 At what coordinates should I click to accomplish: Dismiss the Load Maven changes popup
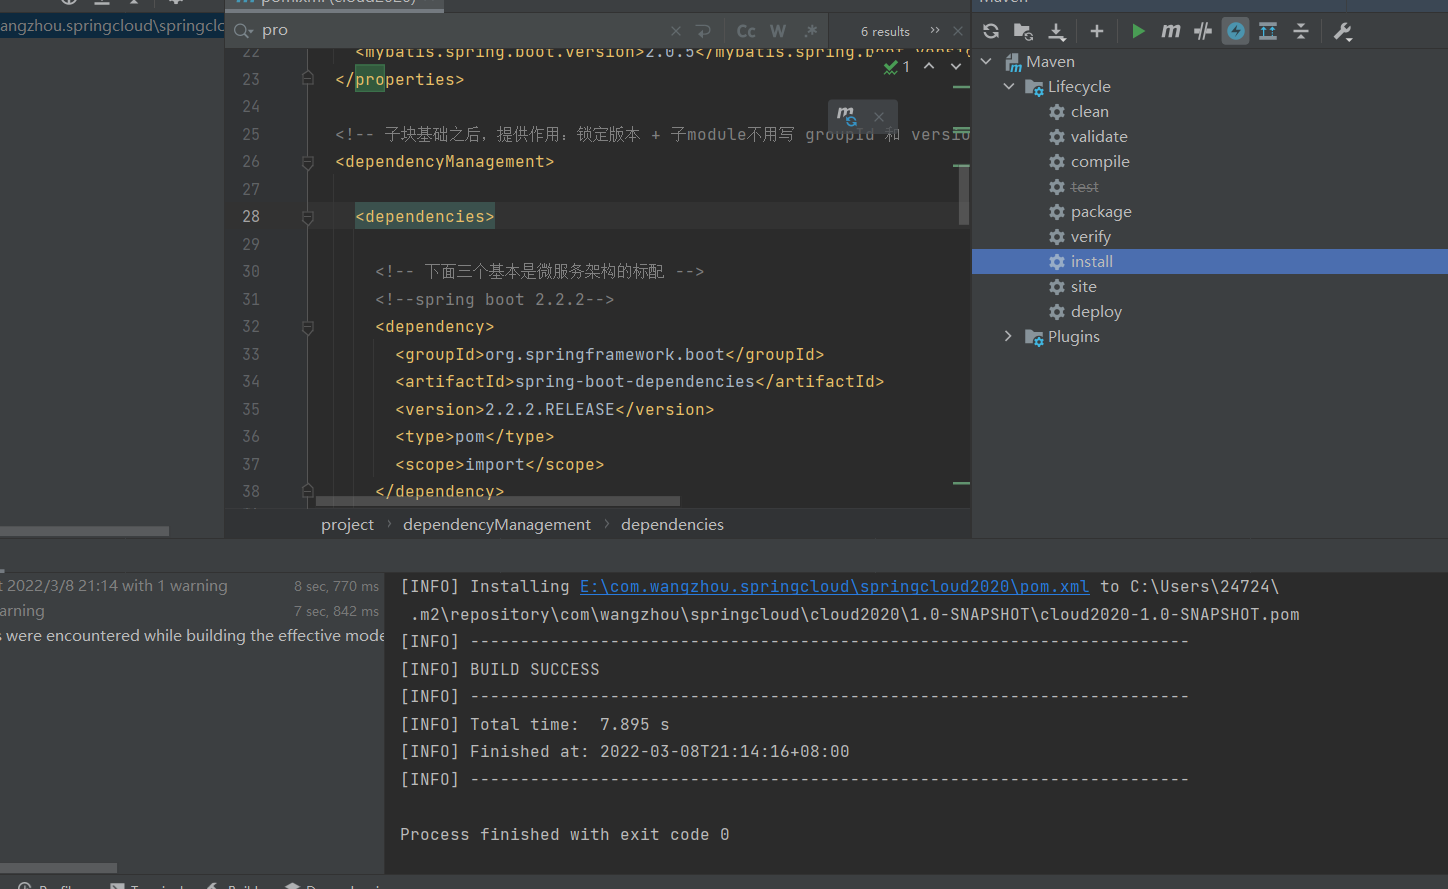tap(879, 116)
